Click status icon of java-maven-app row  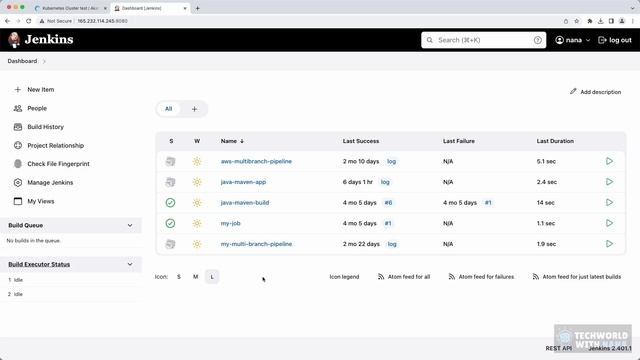pos(170,182)
